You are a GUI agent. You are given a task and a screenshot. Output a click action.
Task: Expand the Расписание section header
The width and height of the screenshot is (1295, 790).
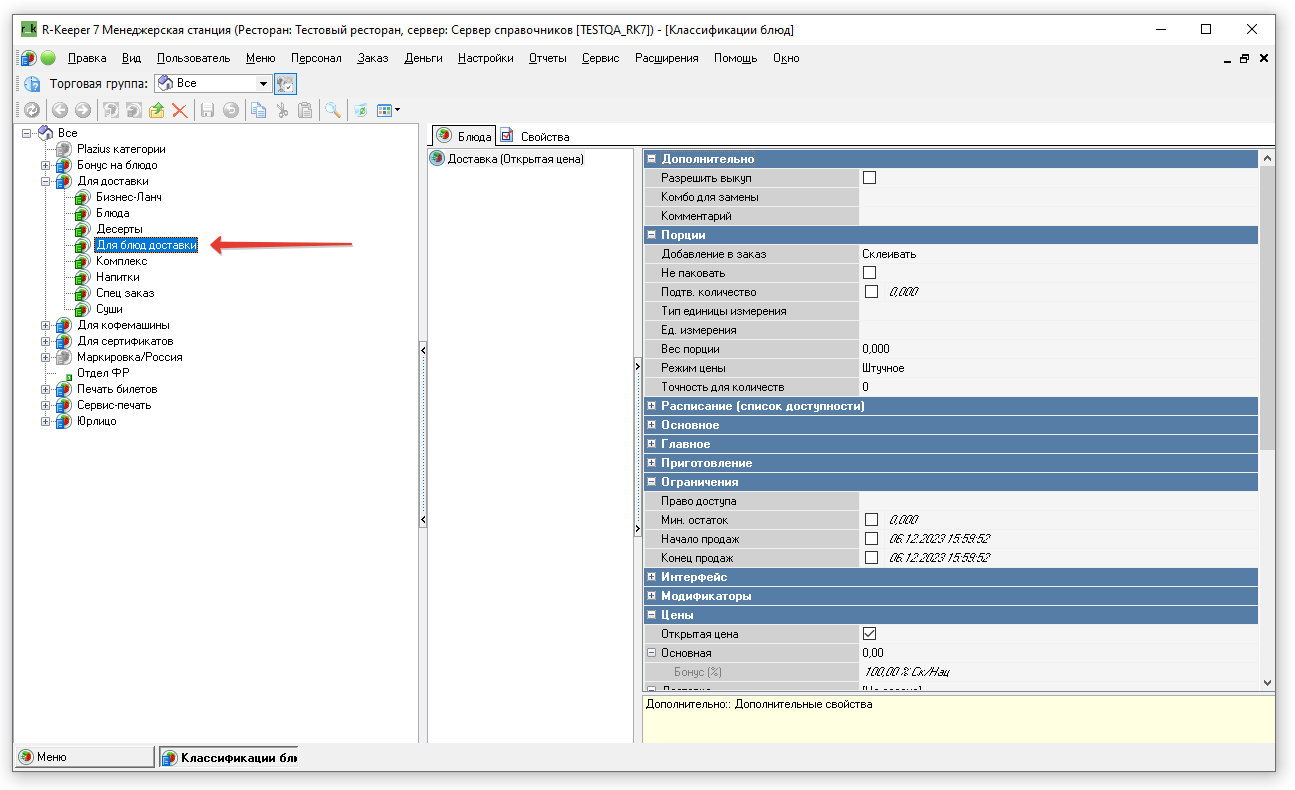point(651,406)
